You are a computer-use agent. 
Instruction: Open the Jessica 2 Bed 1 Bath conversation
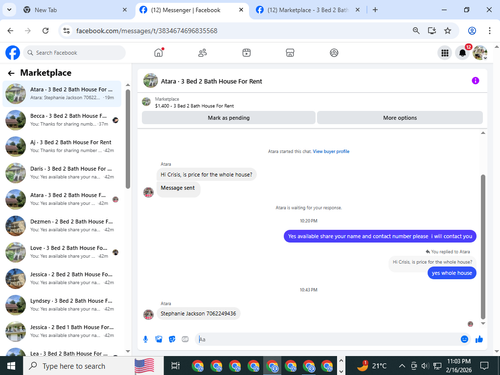[x=62, y=331]
